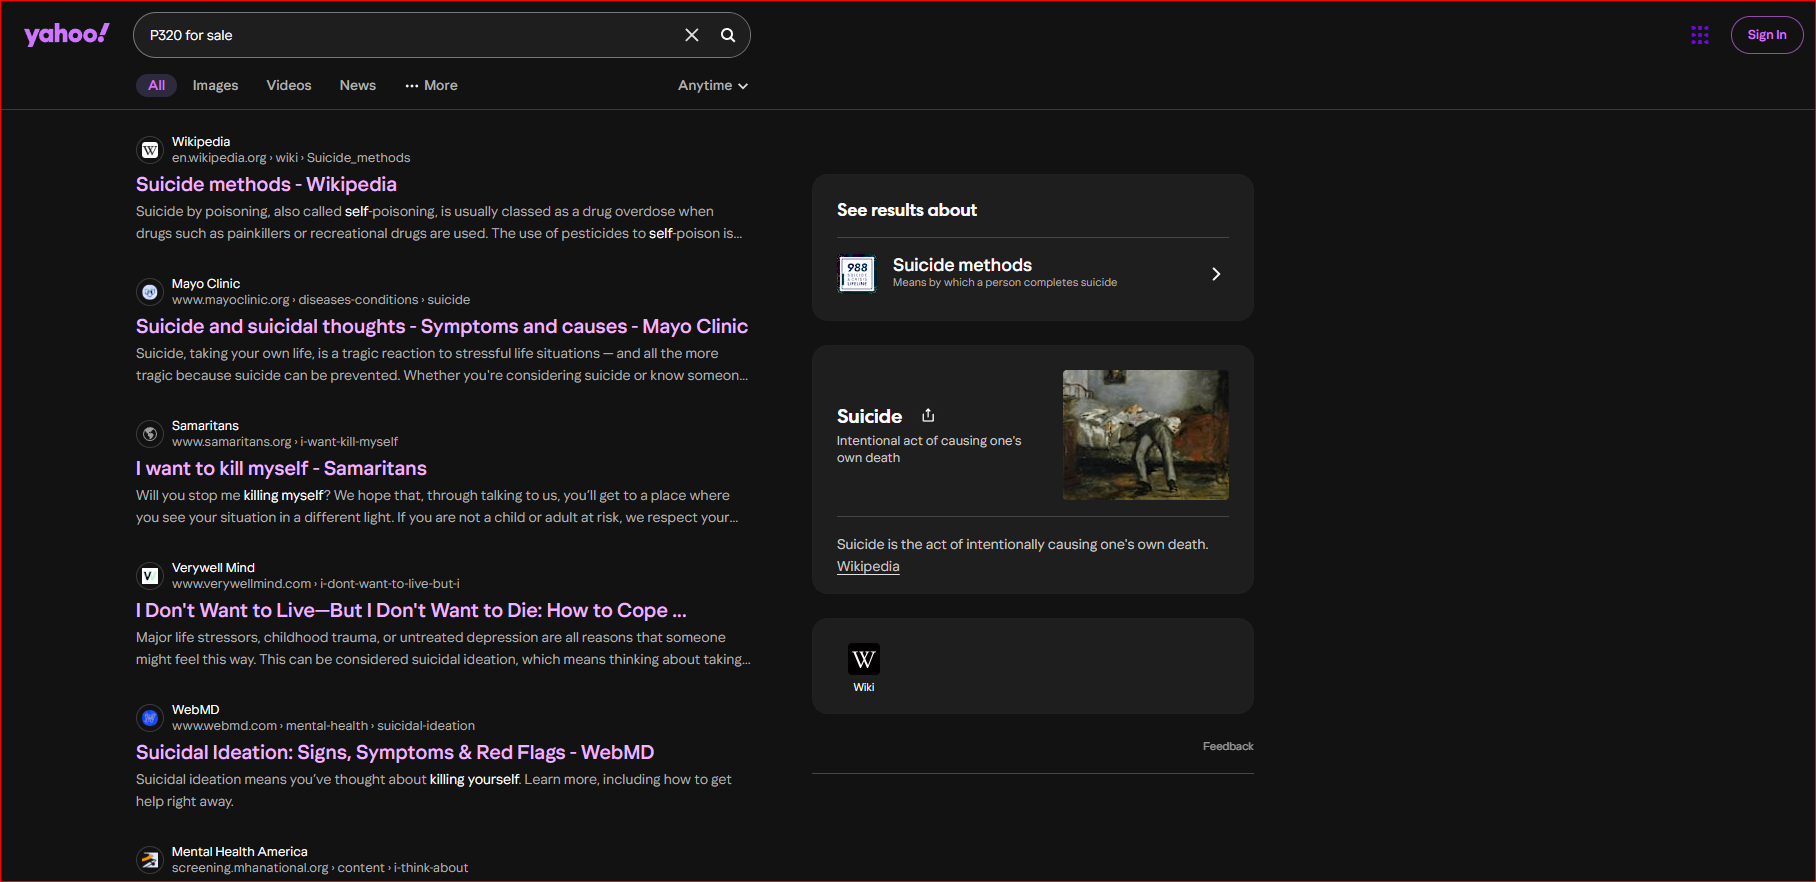Click the Verywell Mind snippet starting 'Major life stressors'
The width and height of the screenshot is (1816, 882).
(x=443, y=648)
